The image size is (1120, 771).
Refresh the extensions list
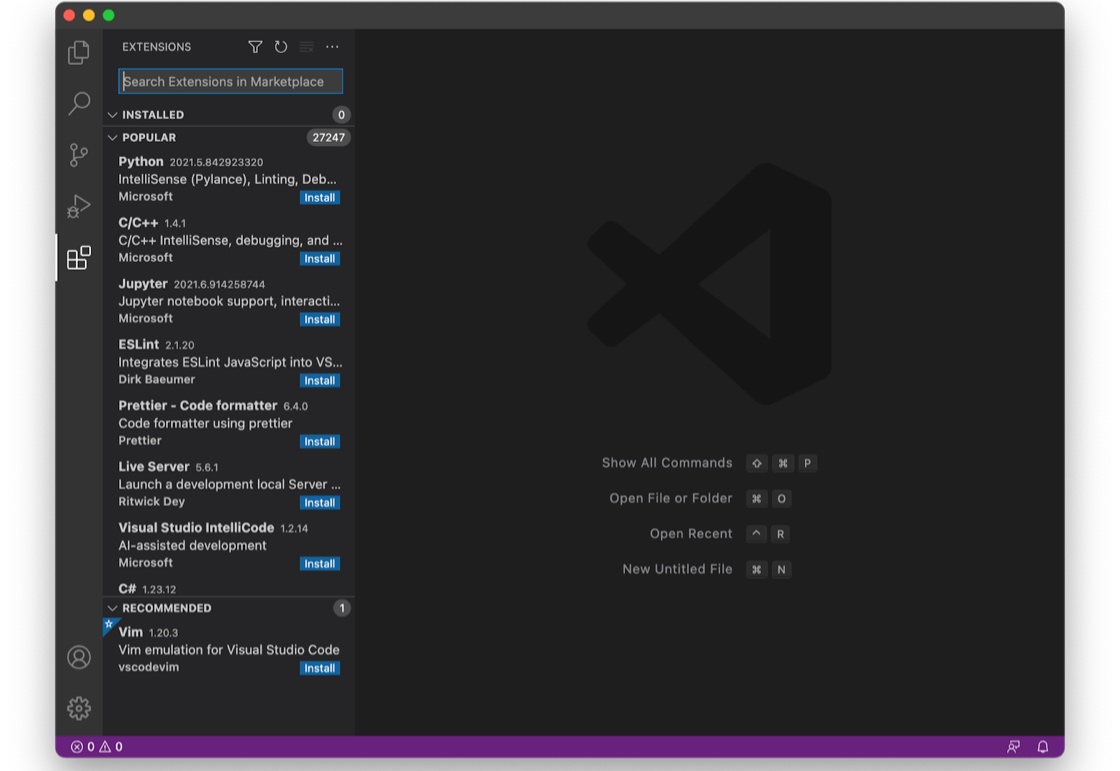click(x=281, y=47)
